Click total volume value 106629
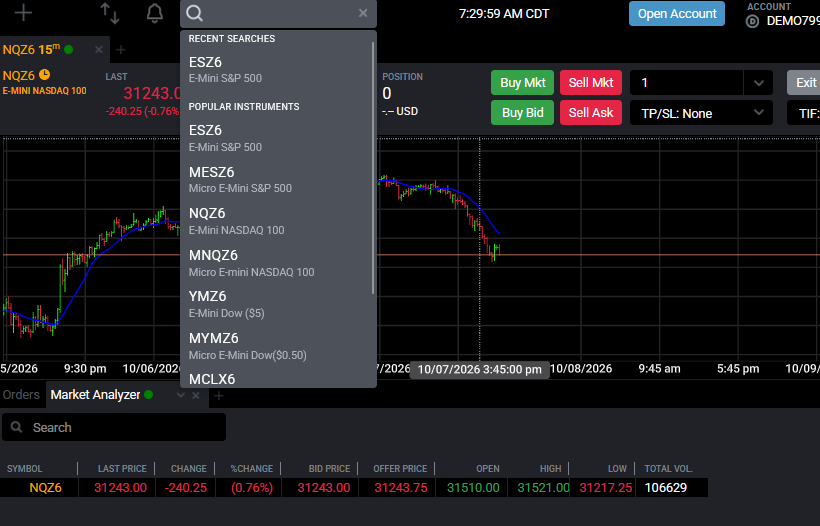The width and height of the screenshot is (820, 526). click(x=666, y=488)
